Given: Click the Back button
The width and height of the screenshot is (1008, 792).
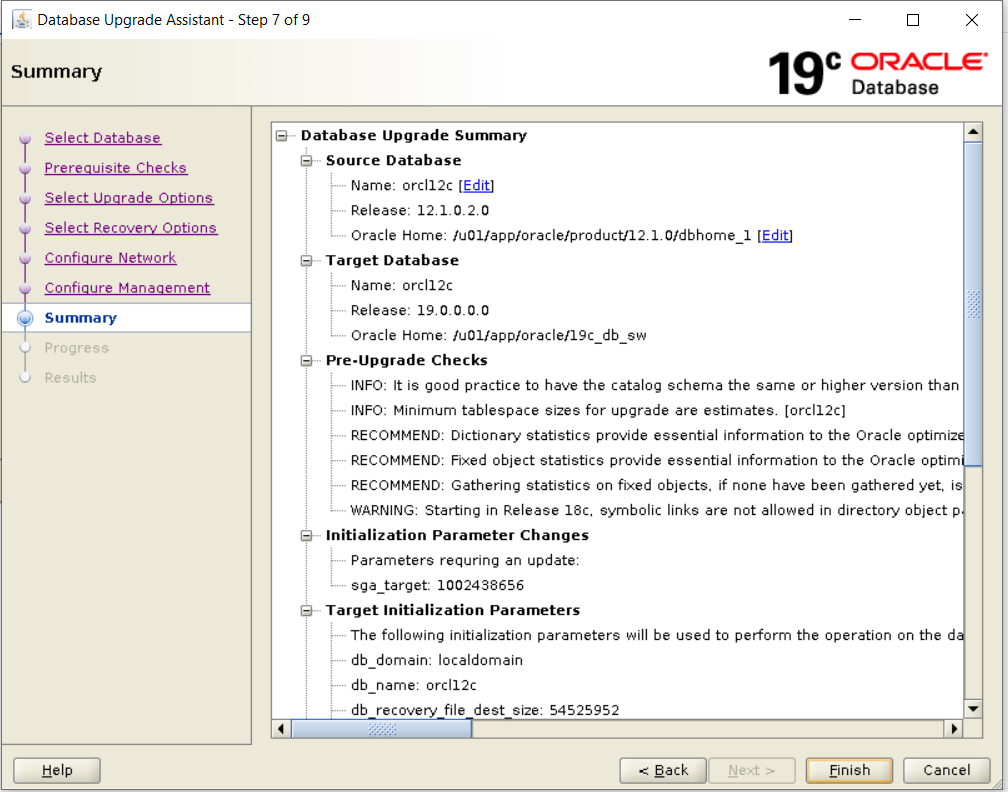Looking at the screenshot, I should [x=662, y=770].
